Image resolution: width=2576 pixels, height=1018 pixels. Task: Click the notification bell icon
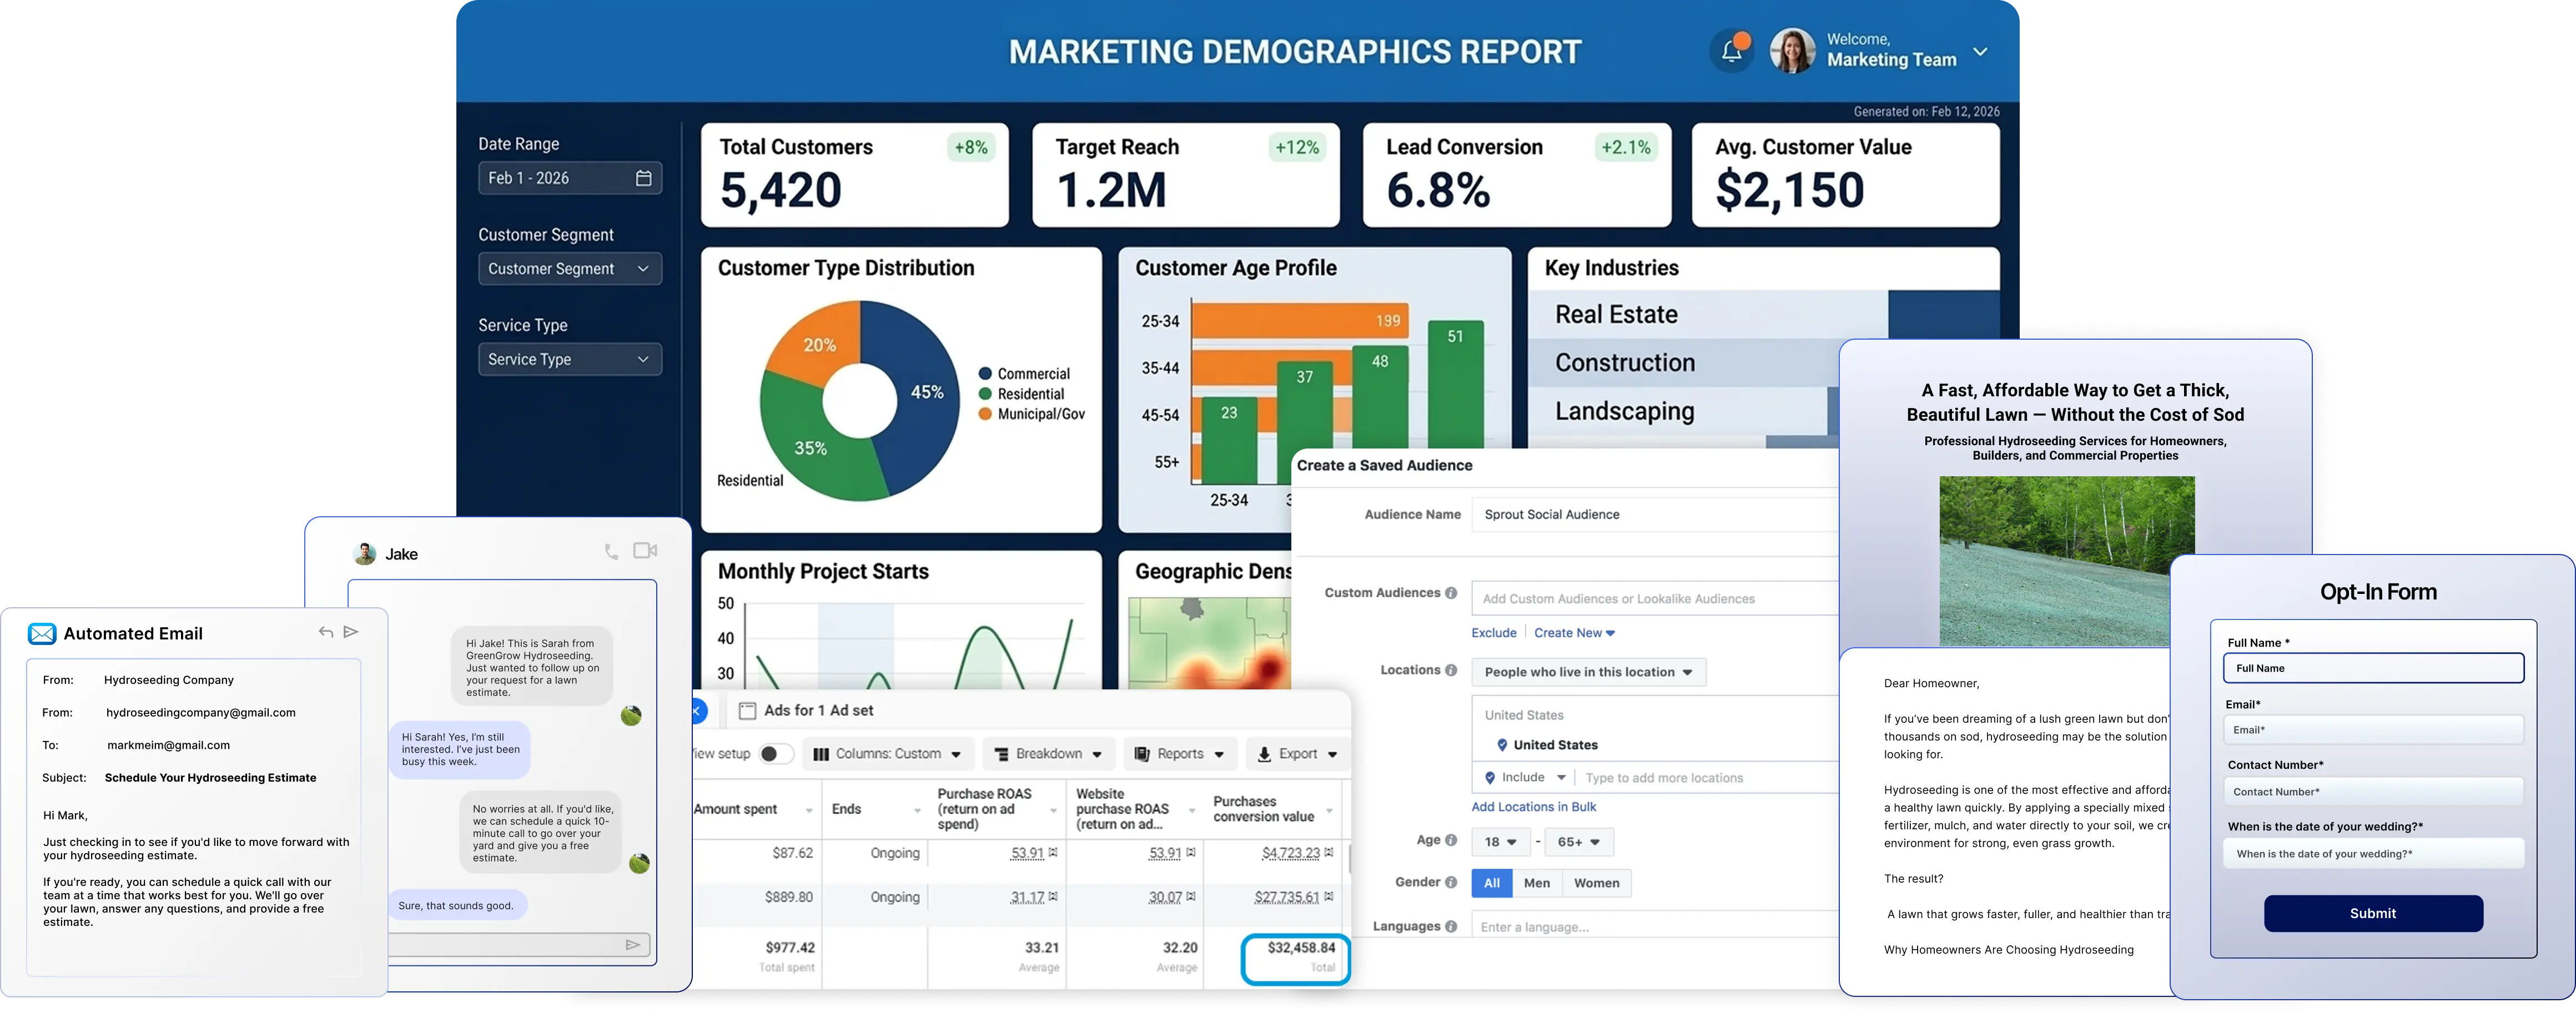pyautogui.click(x=1732, y=52)
